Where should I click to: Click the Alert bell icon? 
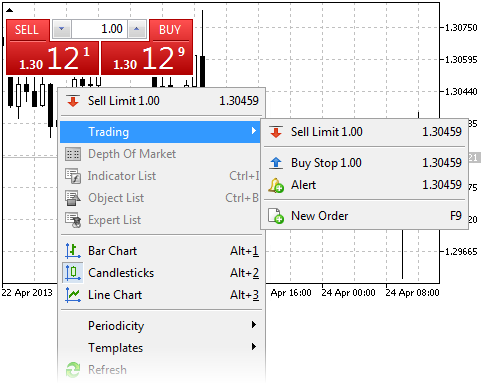(x=276, y=185)
